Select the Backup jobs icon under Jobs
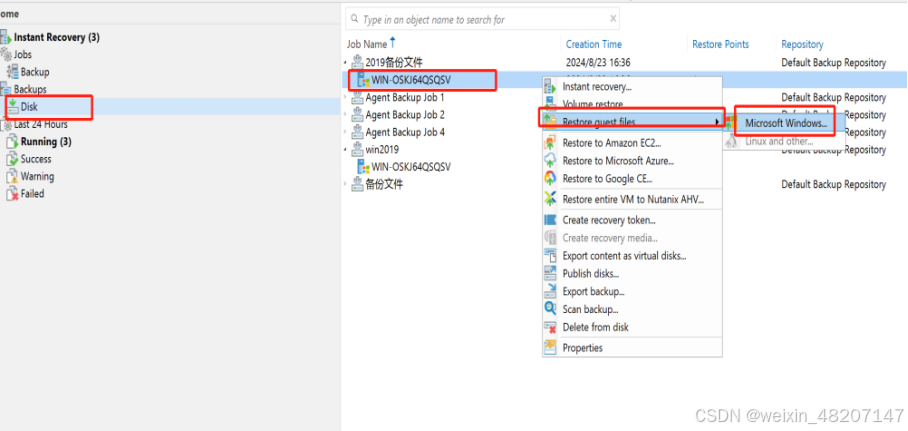 point(13,72)
